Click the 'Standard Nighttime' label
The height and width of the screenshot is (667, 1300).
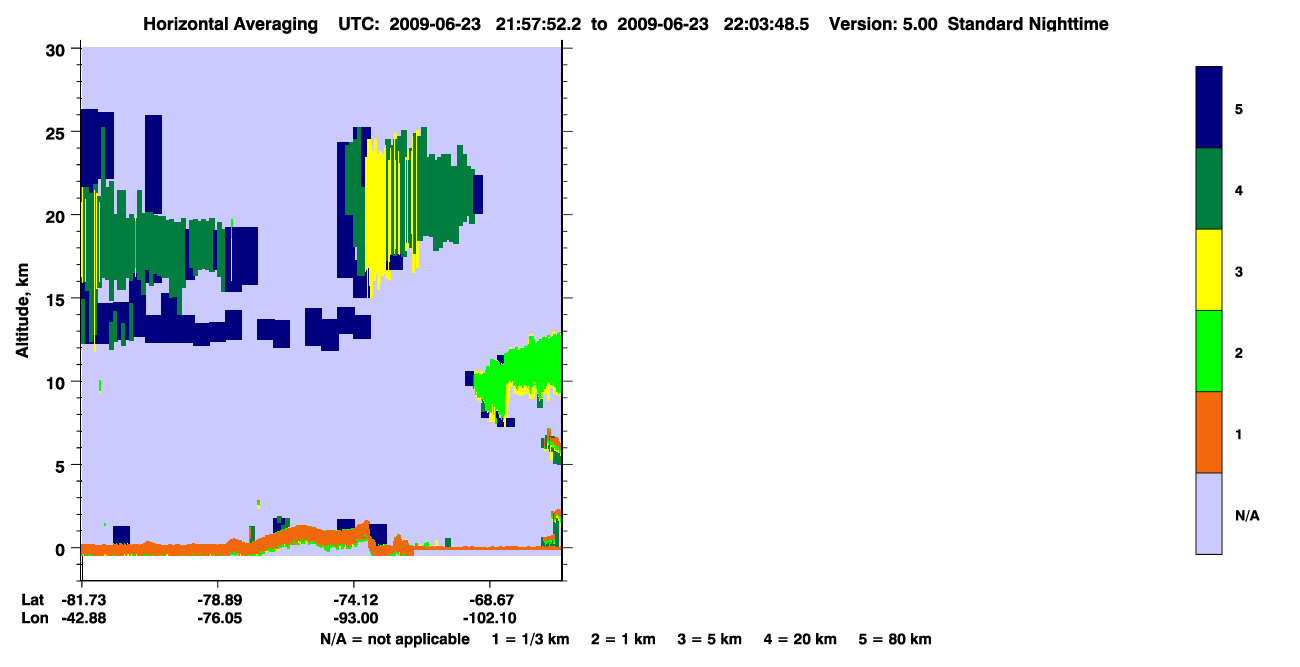point(1028,24)
